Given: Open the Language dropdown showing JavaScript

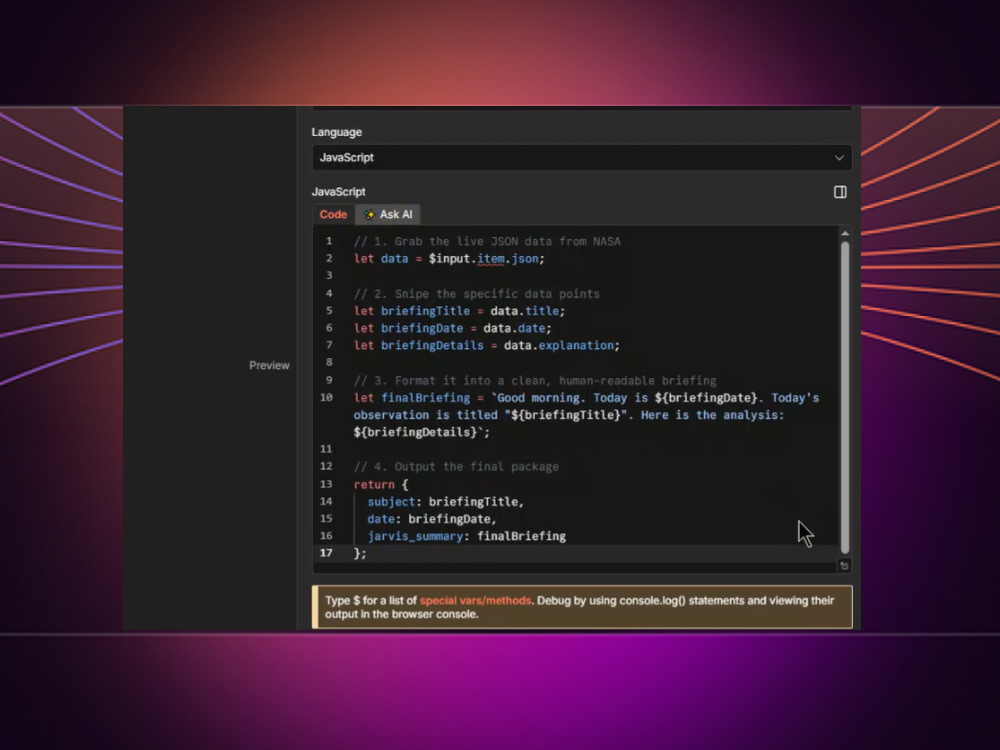Looking at the screenshot, I should click(x=582, y=158).
